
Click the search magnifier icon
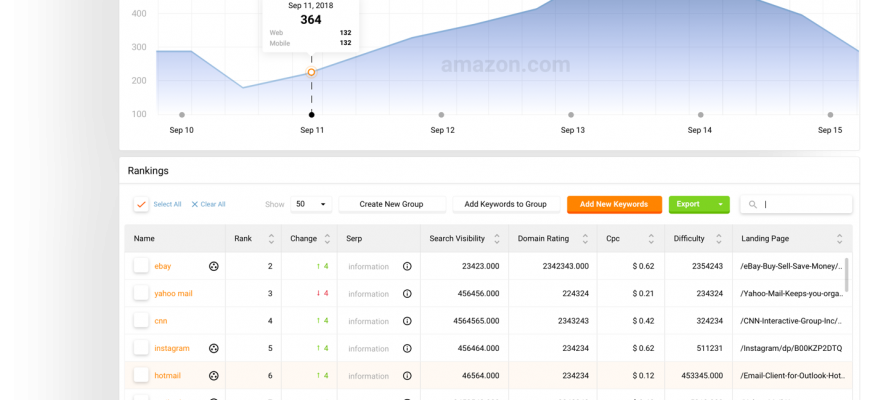click(x=752, y=204)
